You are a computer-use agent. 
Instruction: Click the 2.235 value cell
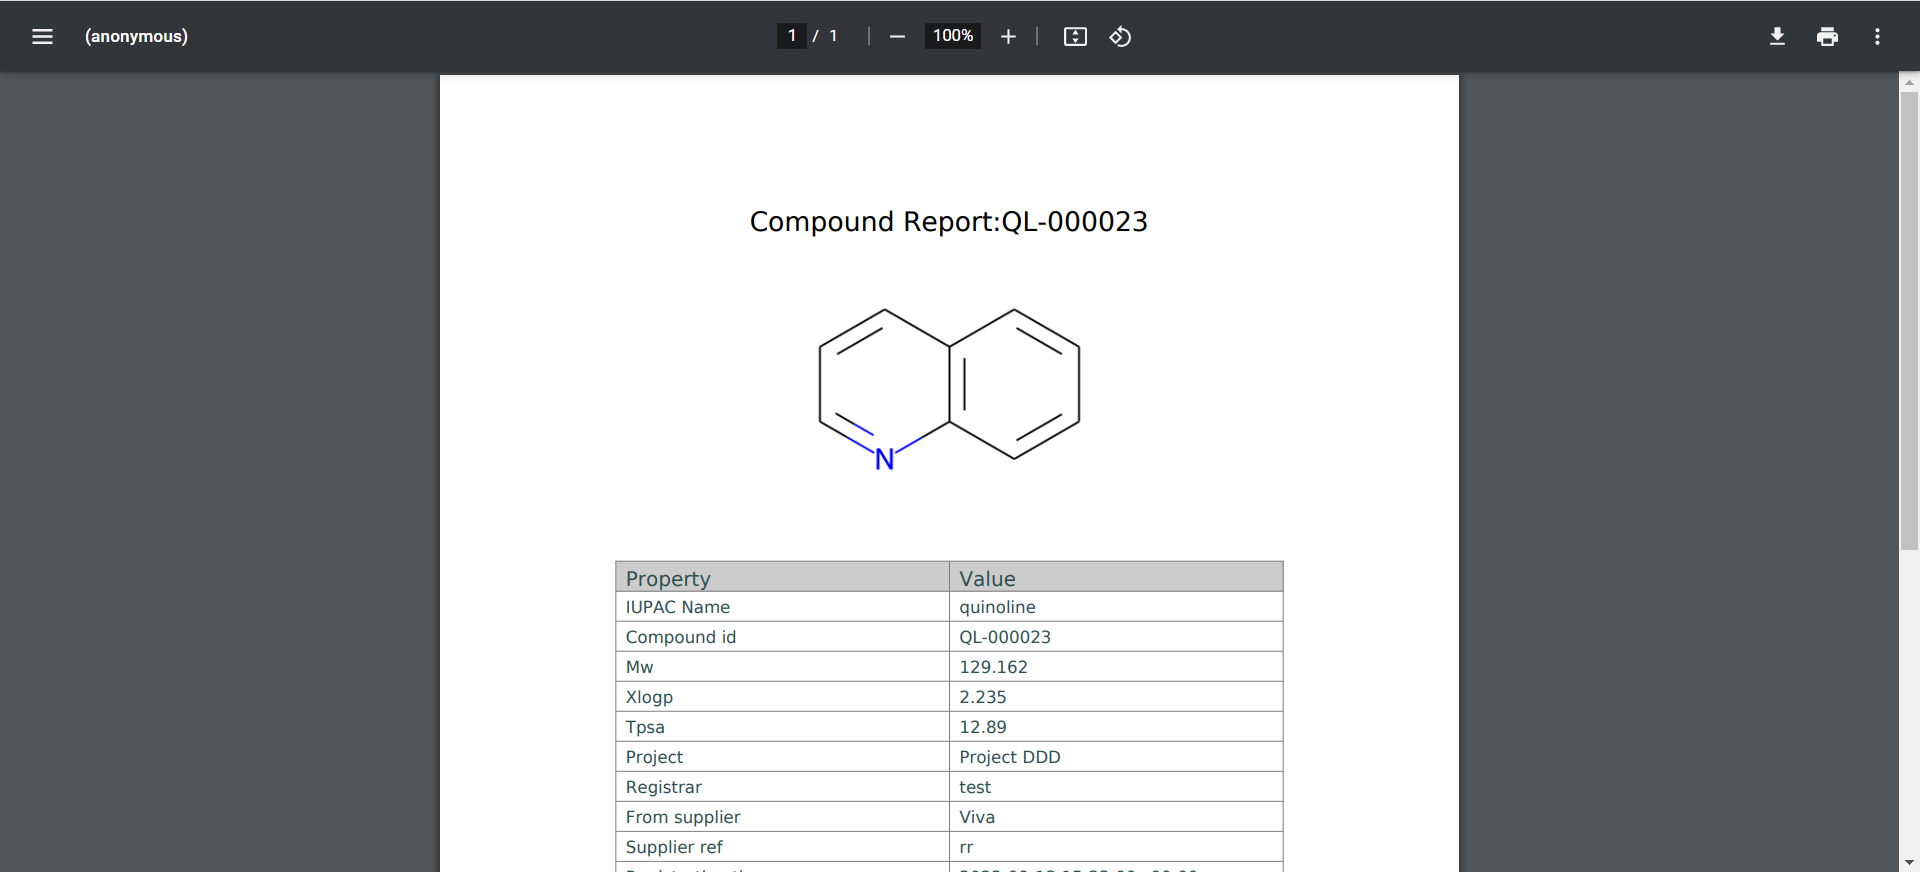pyautogui.click(x=1116, y=697)
